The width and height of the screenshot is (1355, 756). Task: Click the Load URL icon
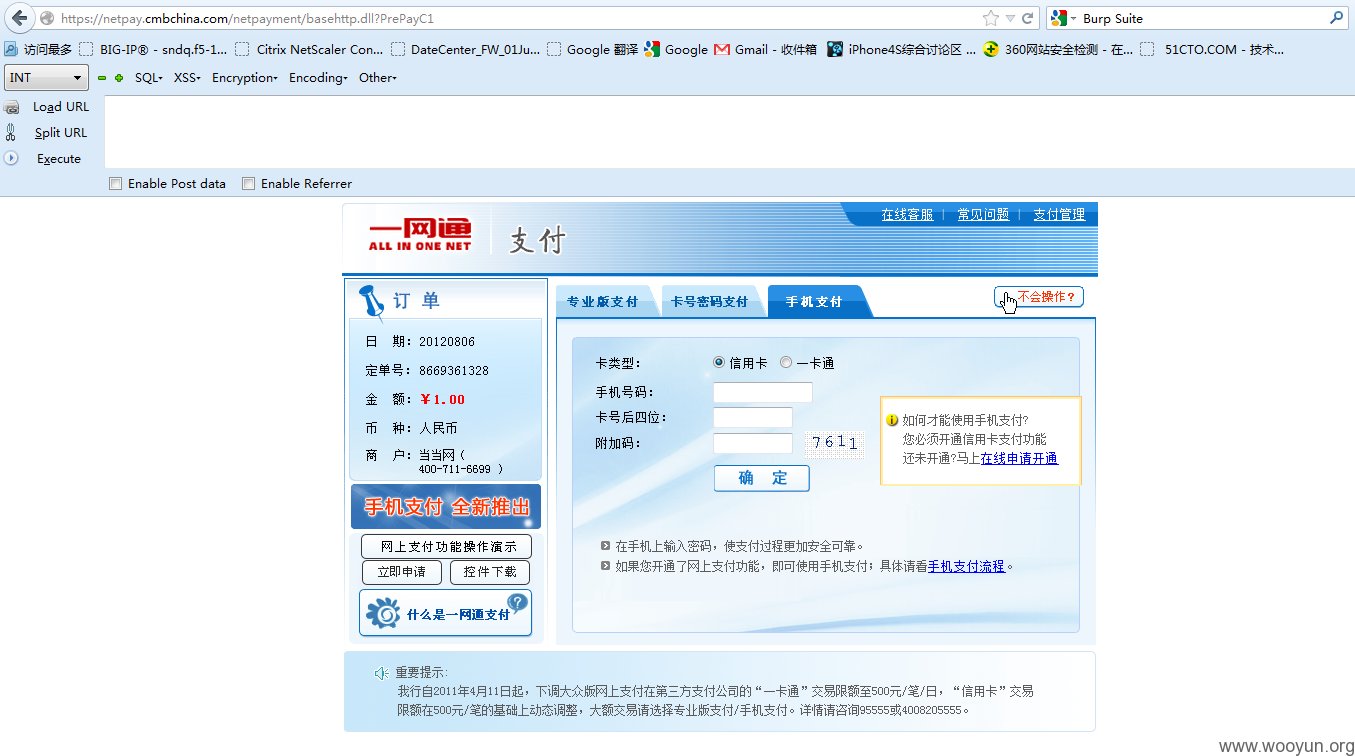pos(12,107)
